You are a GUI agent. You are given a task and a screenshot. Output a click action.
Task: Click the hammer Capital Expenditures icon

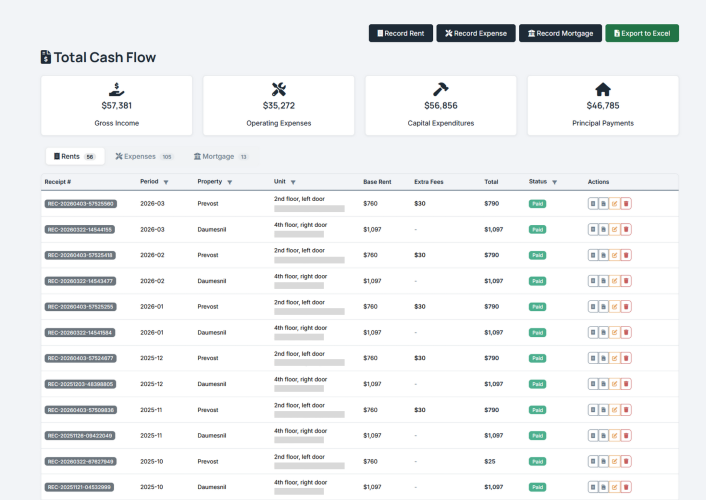441,89
